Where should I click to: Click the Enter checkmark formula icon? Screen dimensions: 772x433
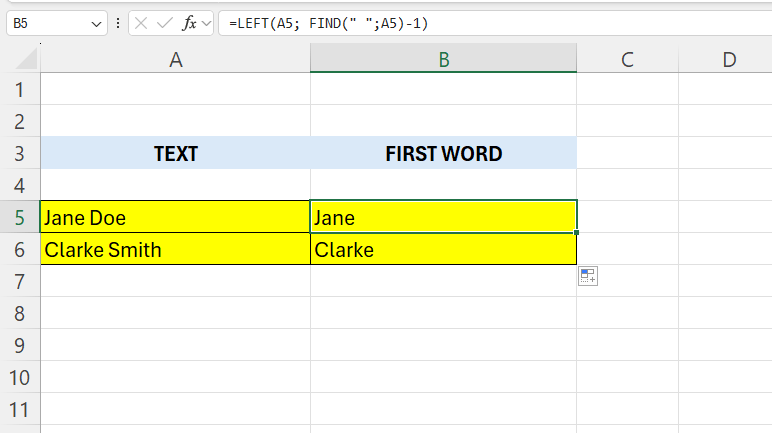pyautogui.click(x=166, y=22)
